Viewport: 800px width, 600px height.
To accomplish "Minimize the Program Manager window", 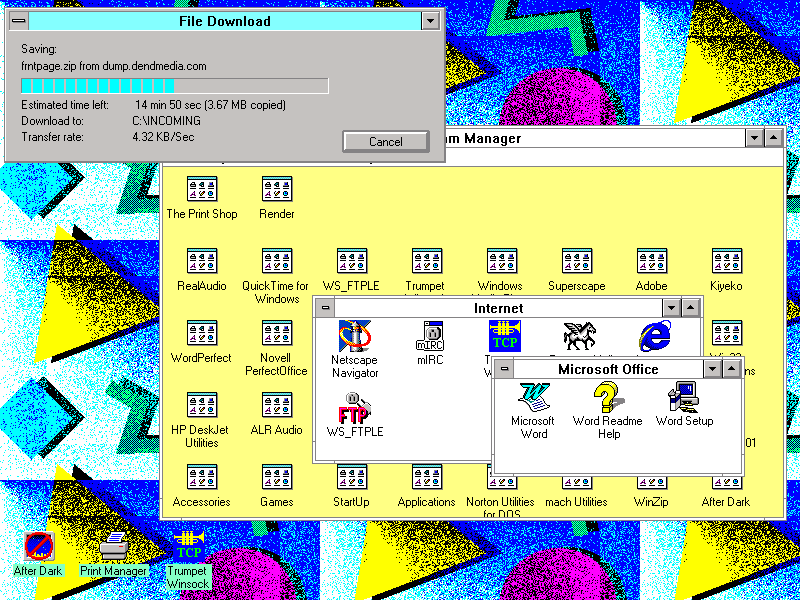I will (x=755, y=138).
